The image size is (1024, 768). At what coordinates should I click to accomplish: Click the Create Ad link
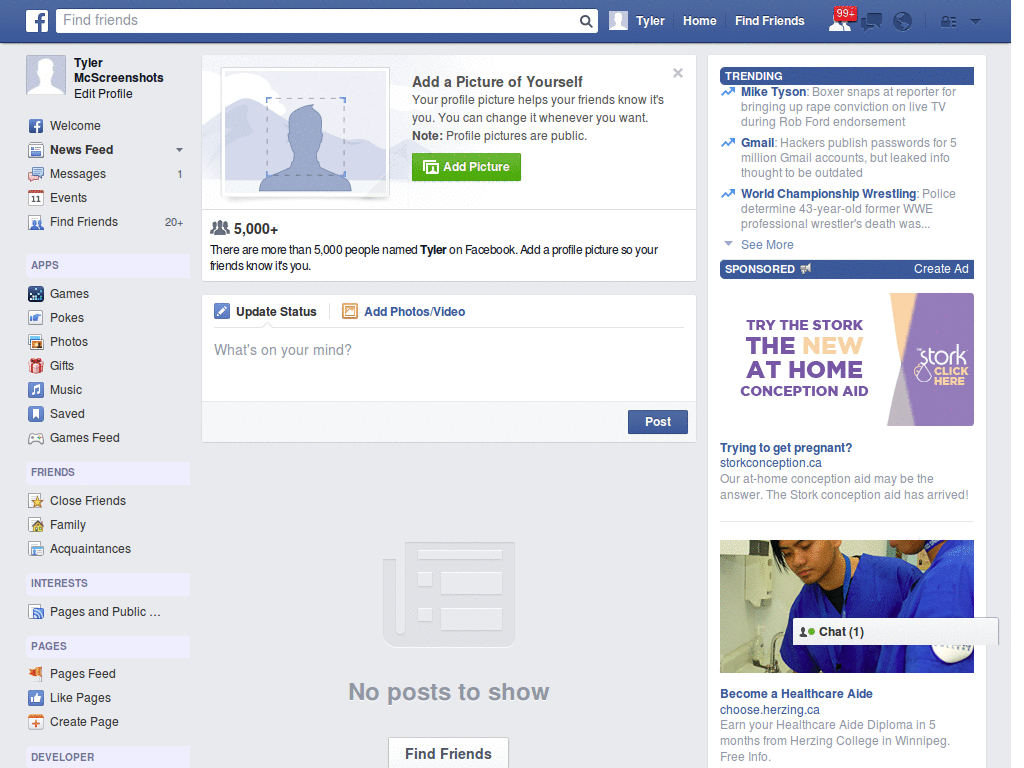tap(941, 269)
